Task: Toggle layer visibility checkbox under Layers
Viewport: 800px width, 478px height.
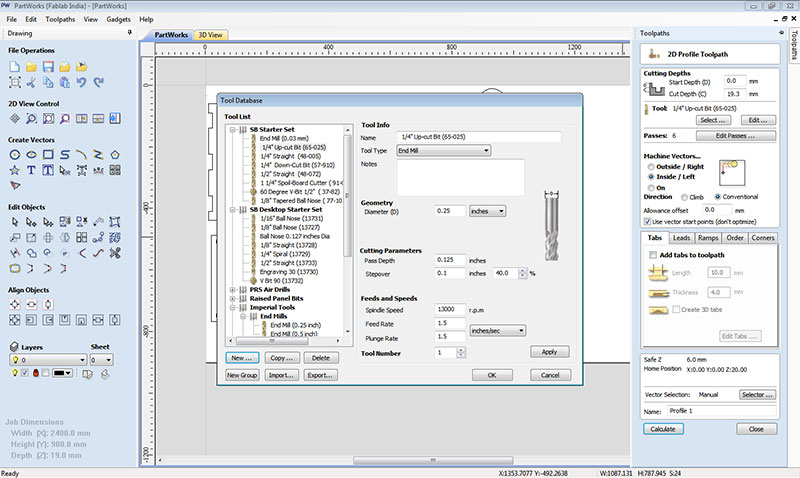Action: click(x=24, y=373)
